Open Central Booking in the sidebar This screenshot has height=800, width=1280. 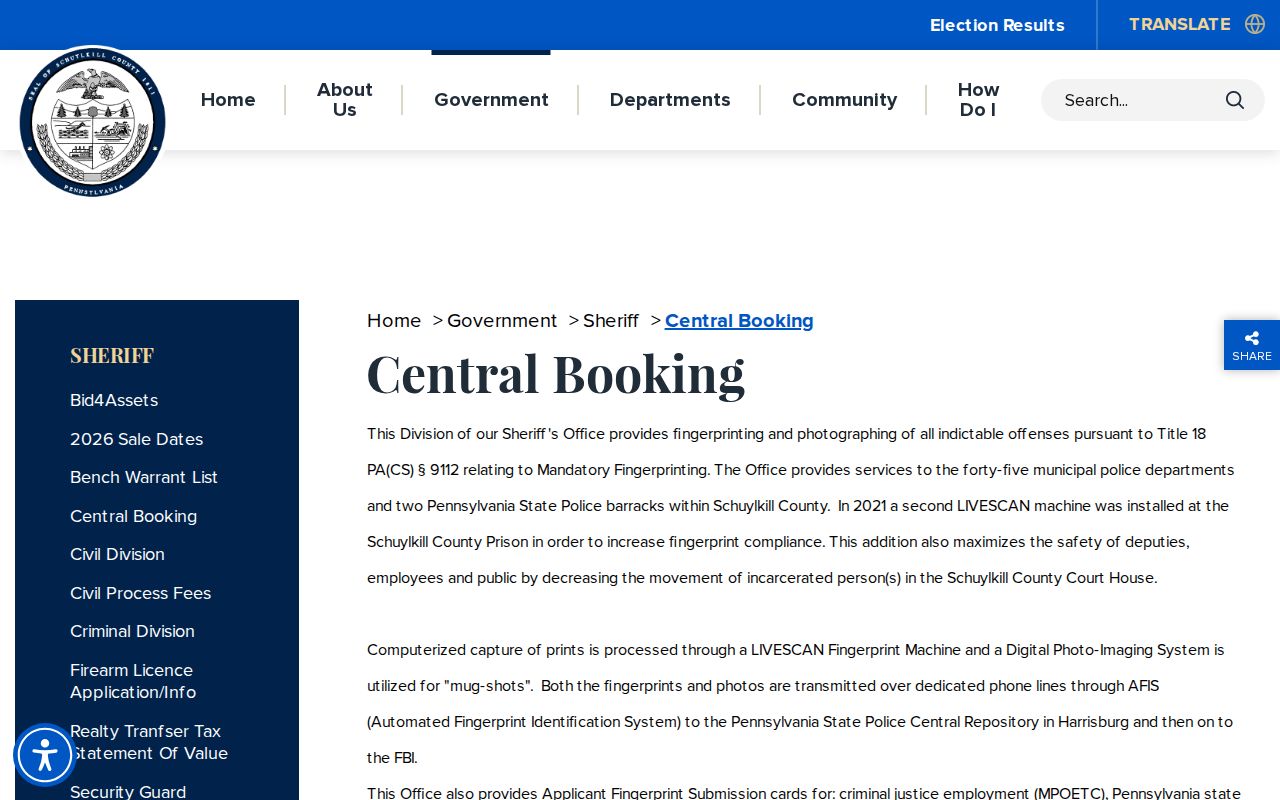coord(133,516)
